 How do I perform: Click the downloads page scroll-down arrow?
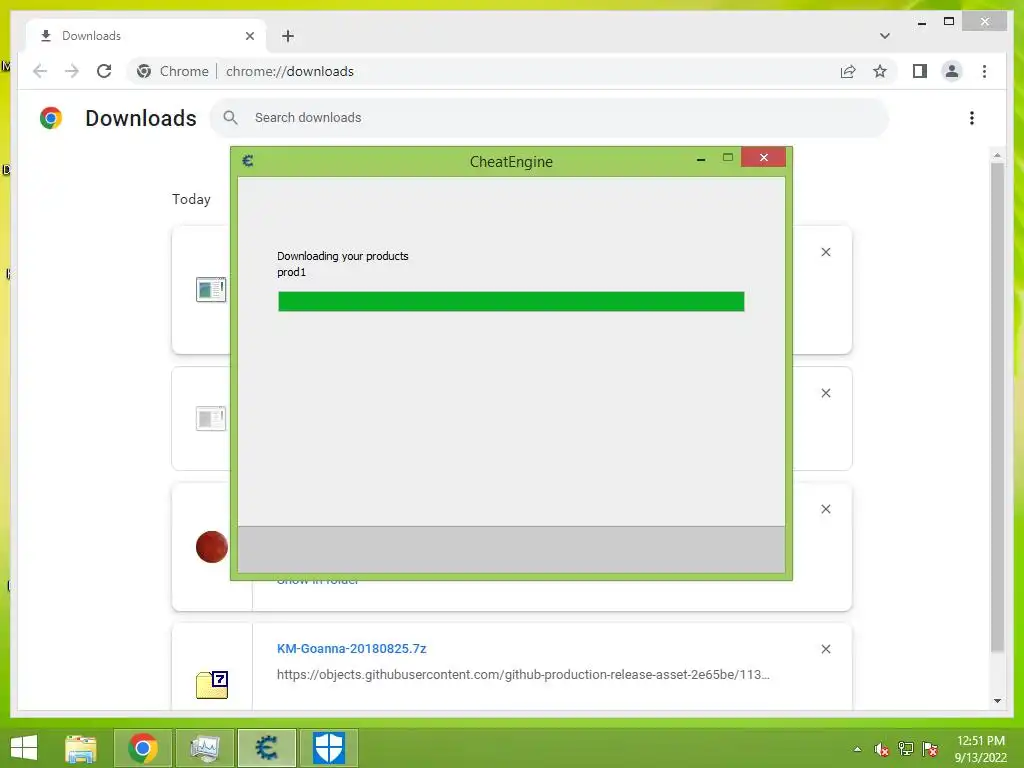click(997, 701)
